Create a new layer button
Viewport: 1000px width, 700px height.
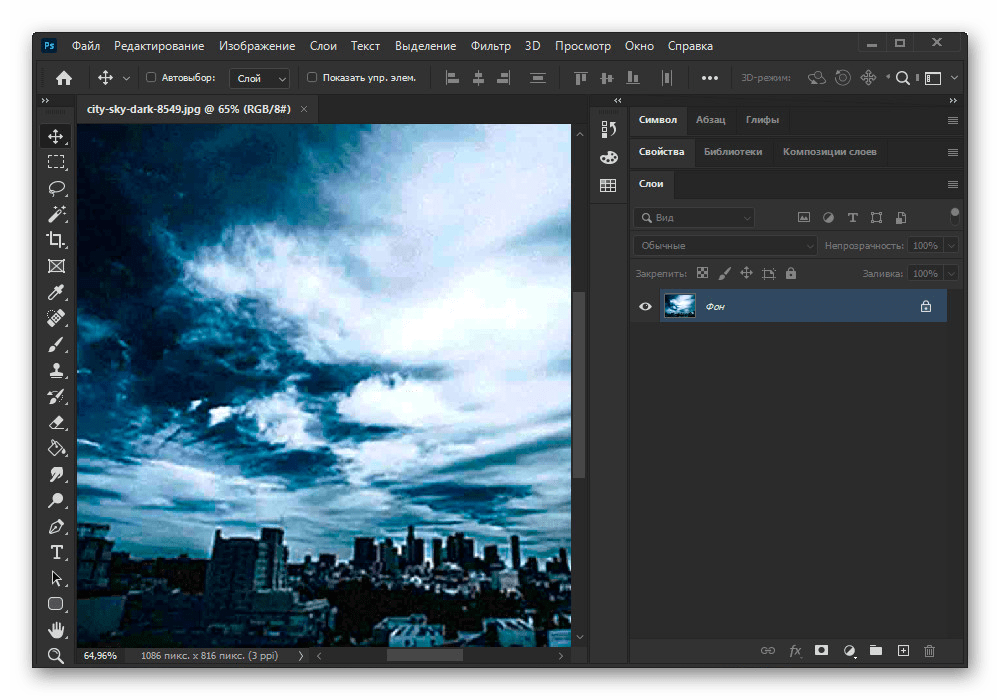tap(903, 650)
